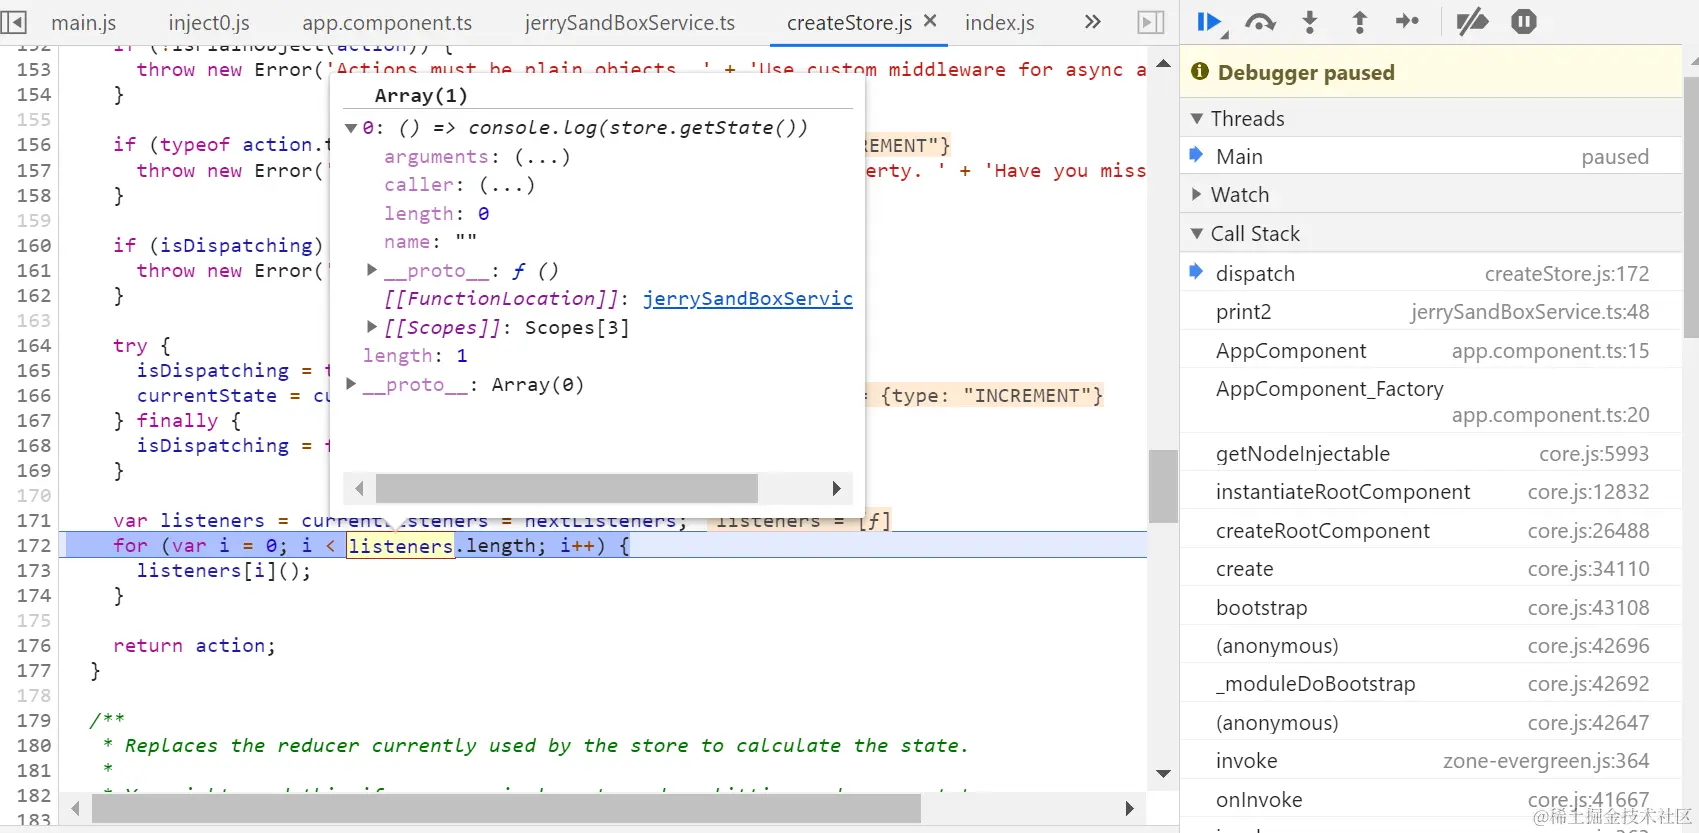Screen dimensions: 1699x833
Task: Click code editor scroll right arrow
Action: [1129, 808]
